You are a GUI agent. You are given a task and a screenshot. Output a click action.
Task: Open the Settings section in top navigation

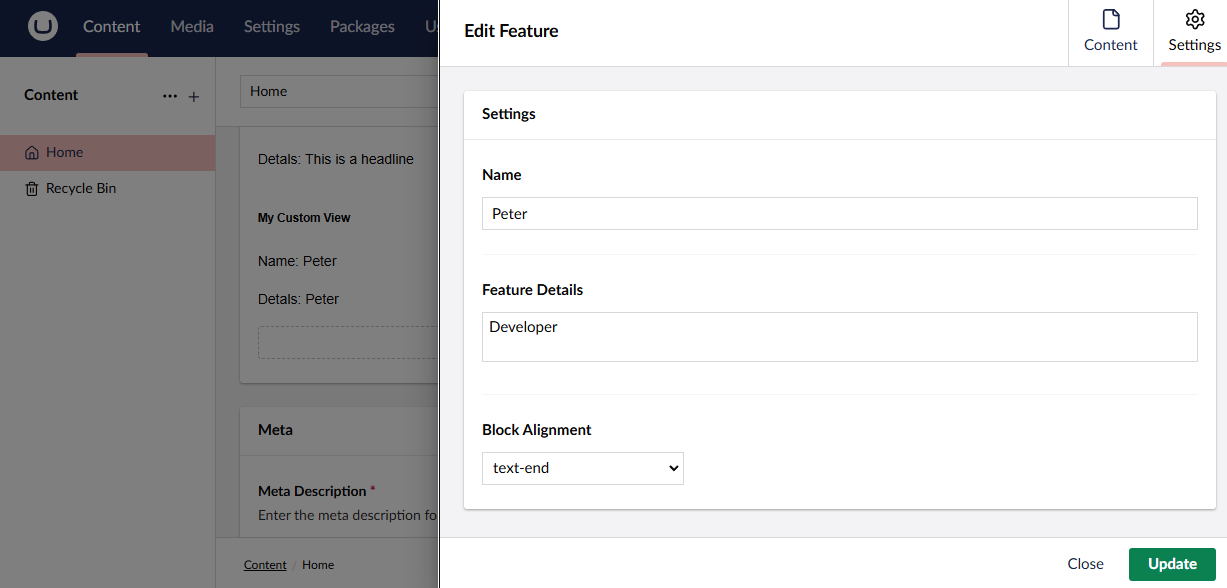tap(272, 27)
